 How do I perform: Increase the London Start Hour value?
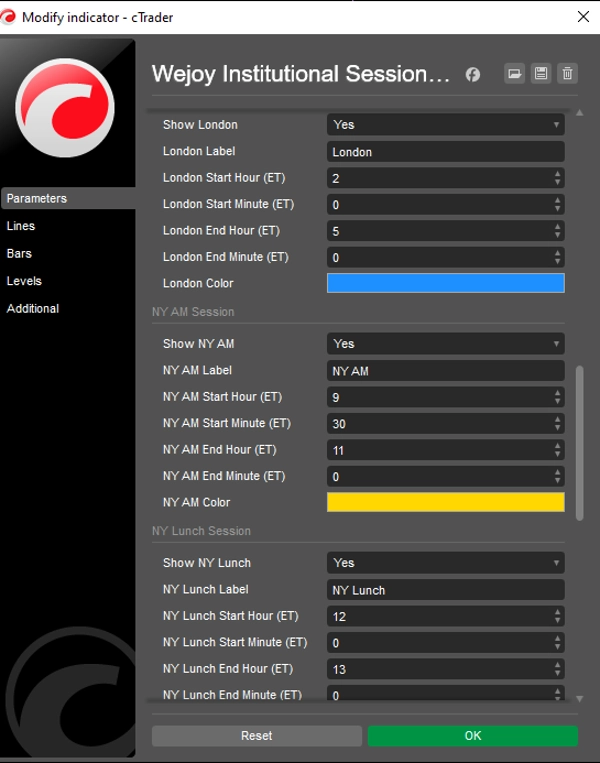pyautogui.click(x=557, y=174)
